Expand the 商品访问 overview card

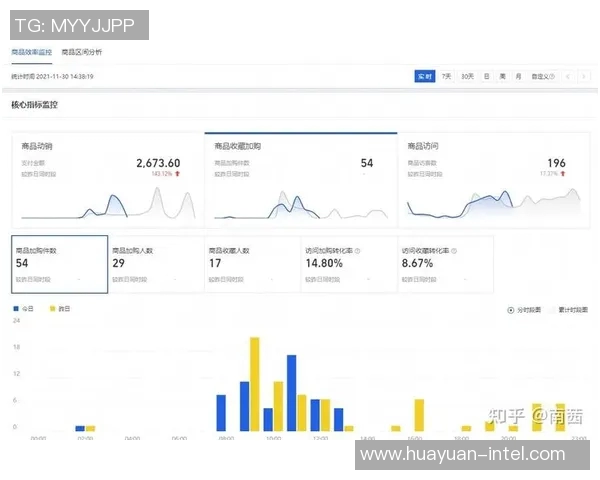[x=492, y=178]
